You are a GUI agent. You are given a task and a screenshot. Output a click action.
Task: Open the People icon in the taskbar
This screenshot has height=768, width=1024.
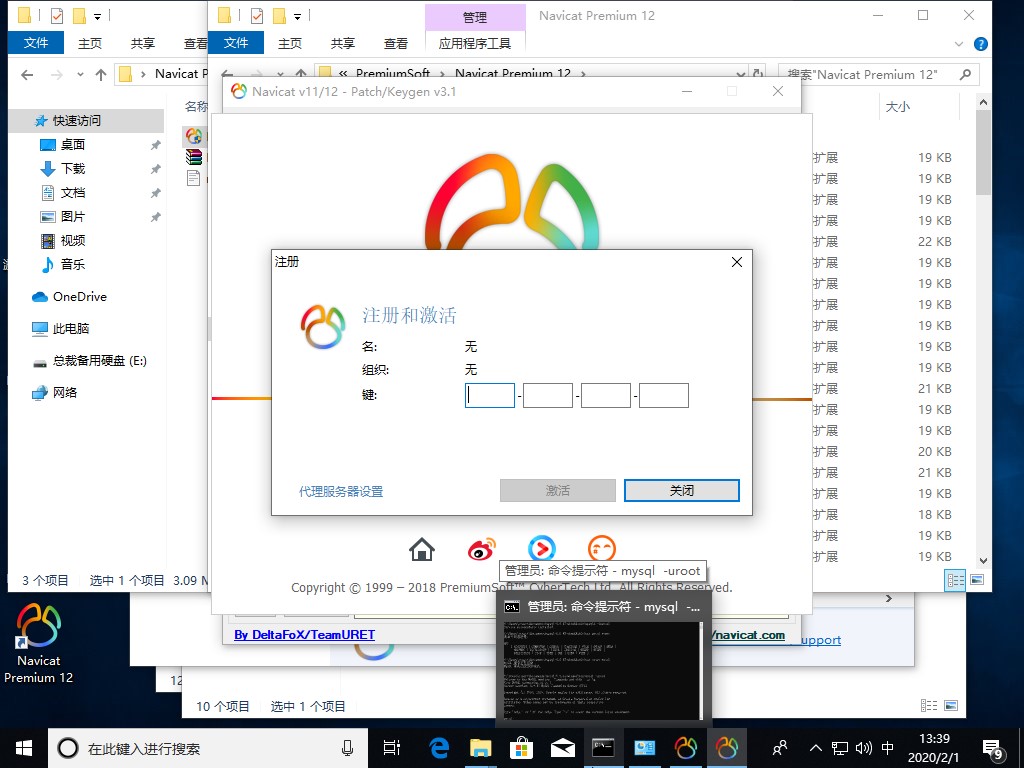[x=780, y=748]
